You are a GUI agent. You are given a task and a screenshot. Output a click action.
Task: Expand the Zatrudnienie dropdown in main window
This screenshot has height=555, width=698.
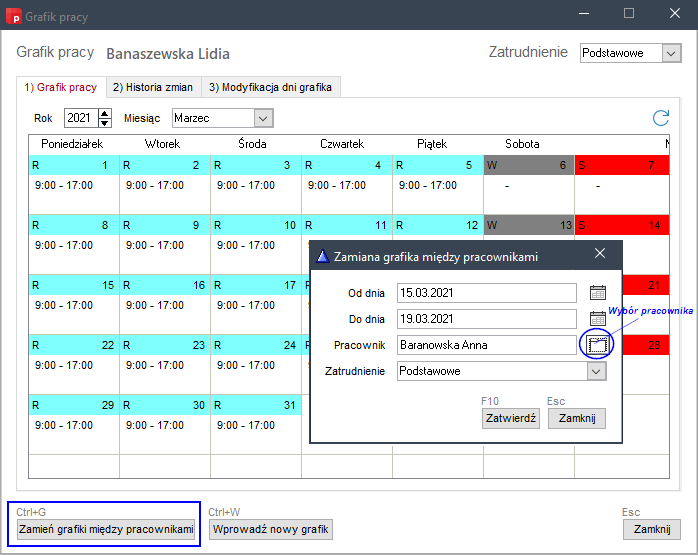click(x=671, y=53)
